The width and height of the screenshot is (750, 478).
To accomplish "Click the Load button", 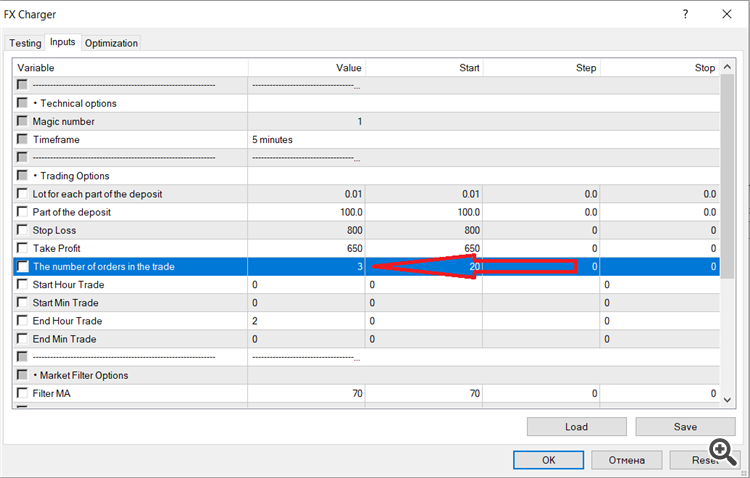I will pos(576,427).
